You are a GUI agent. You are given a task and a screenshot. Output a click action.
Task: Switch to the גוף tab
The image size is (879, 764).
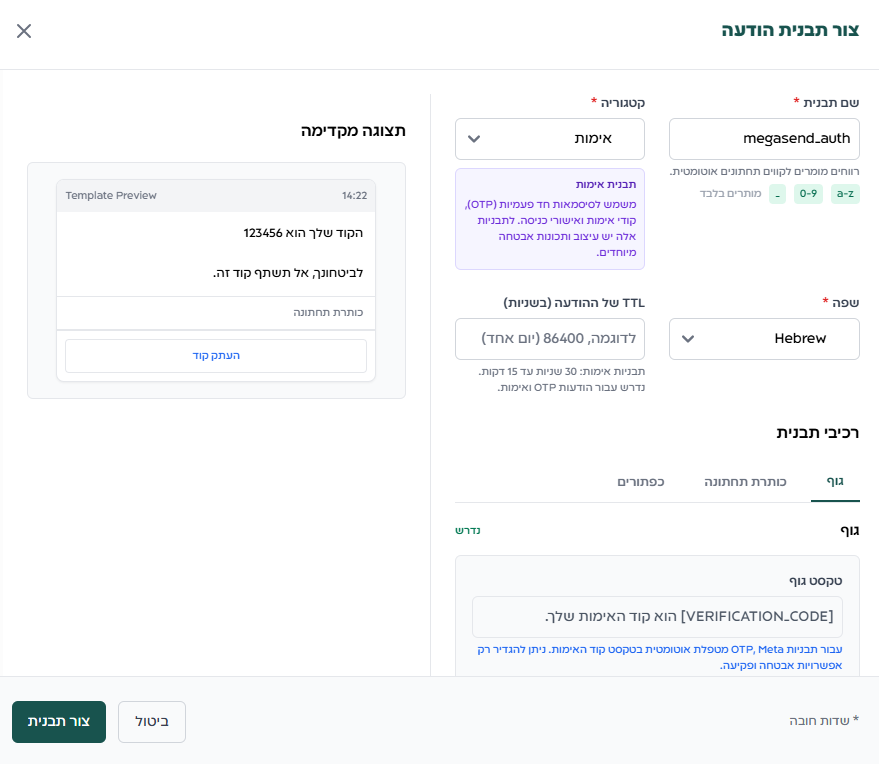(x=835, y=482)
